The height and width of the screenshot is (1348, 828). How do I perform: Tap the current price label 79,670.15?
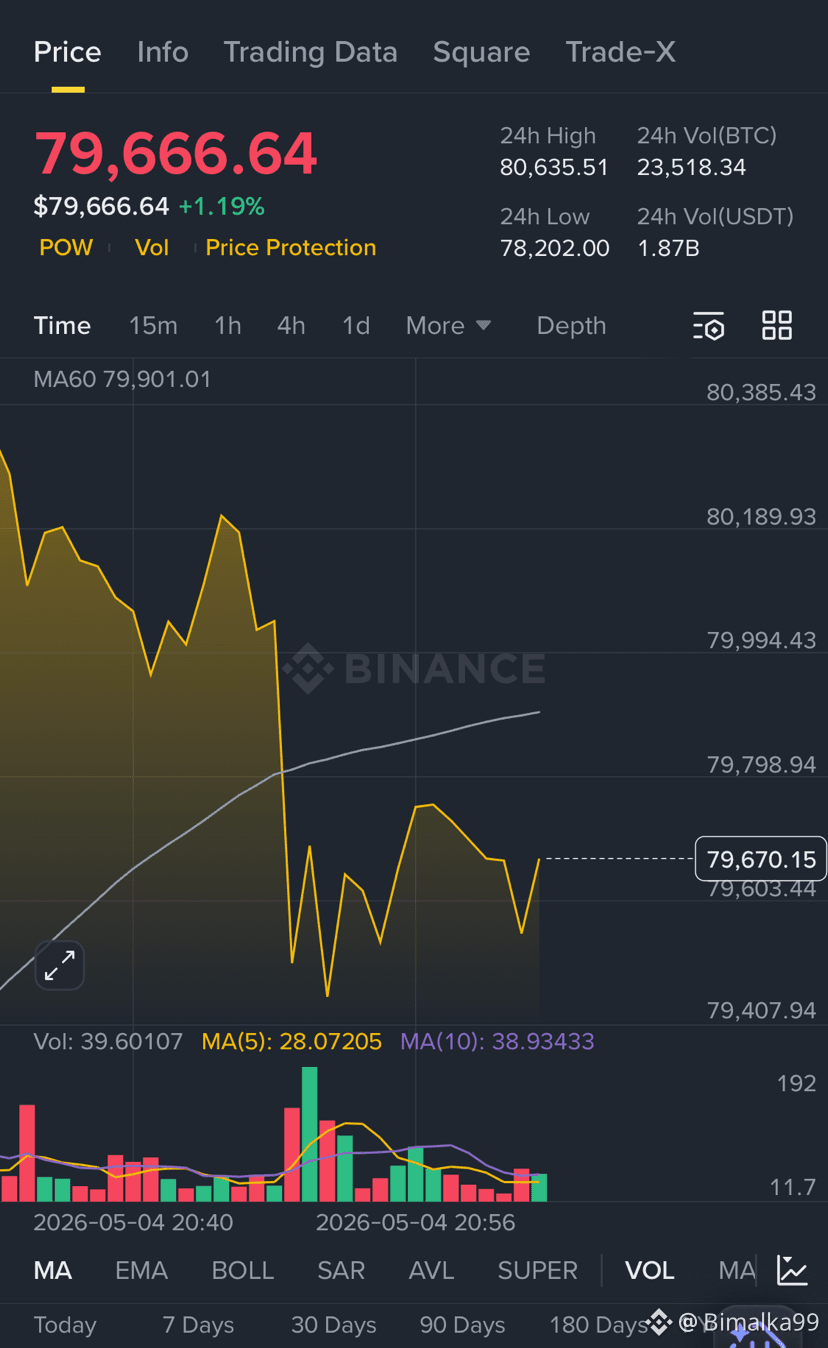click(761, 859)
